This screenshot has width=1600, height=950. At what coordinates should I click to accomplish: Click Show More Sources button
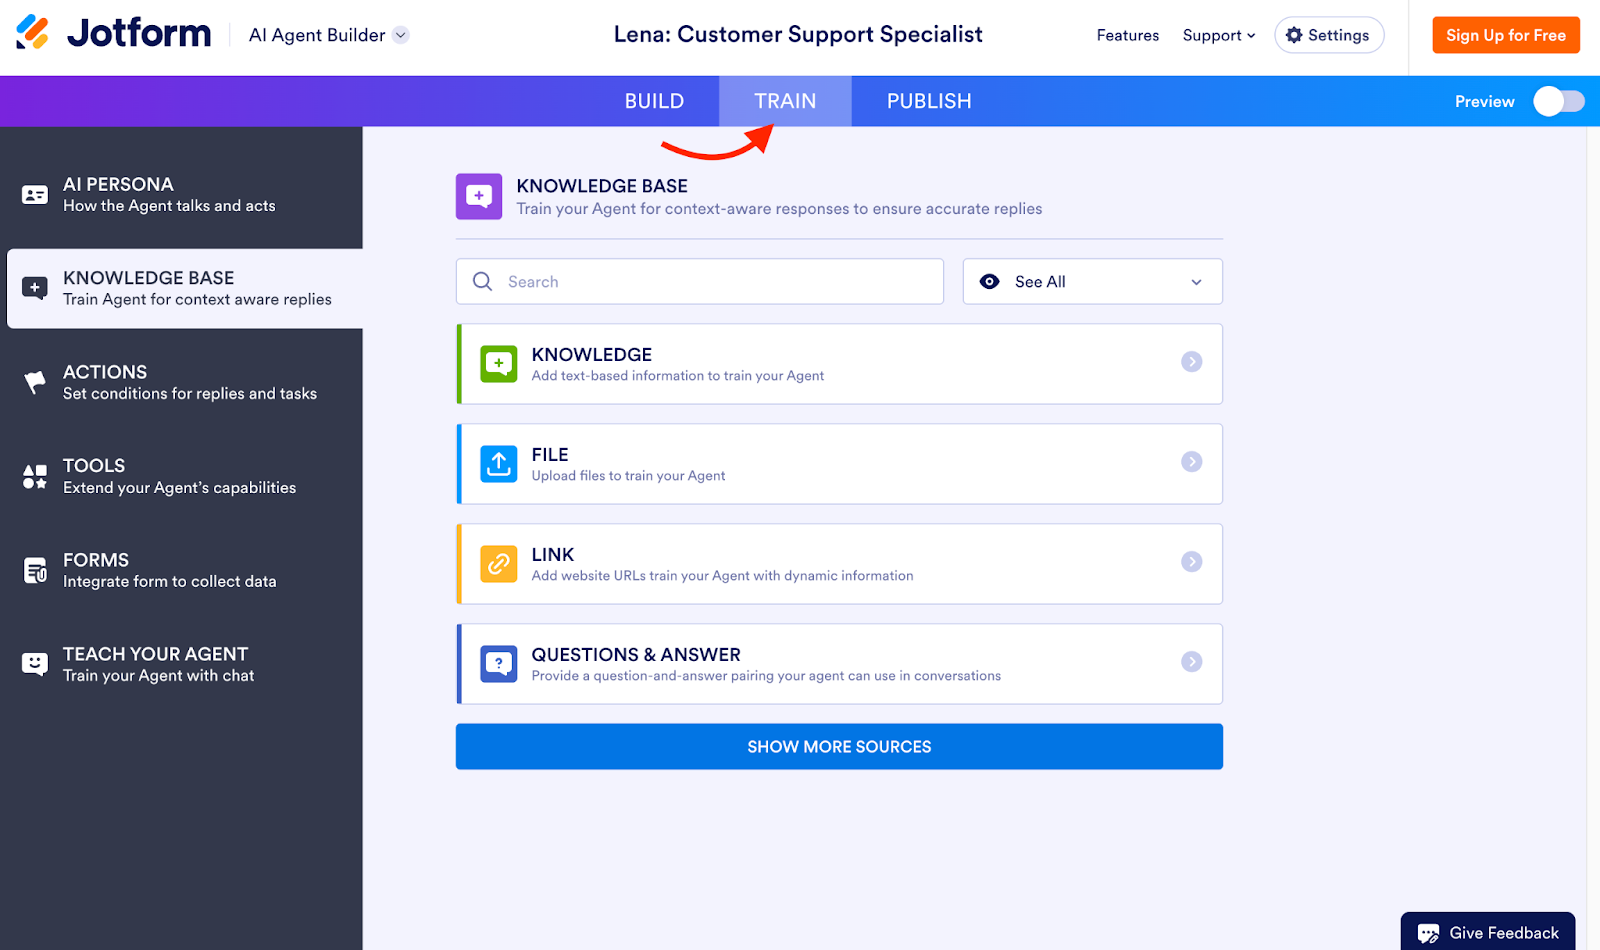click(x=839, y=746)
